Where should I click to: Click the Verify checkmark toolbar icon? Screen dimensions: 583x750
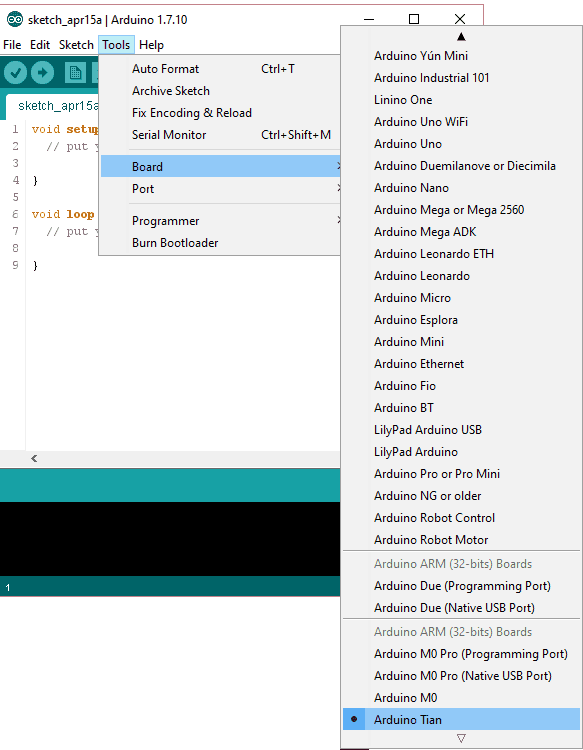pyautogui.click(x=15, y=73)
